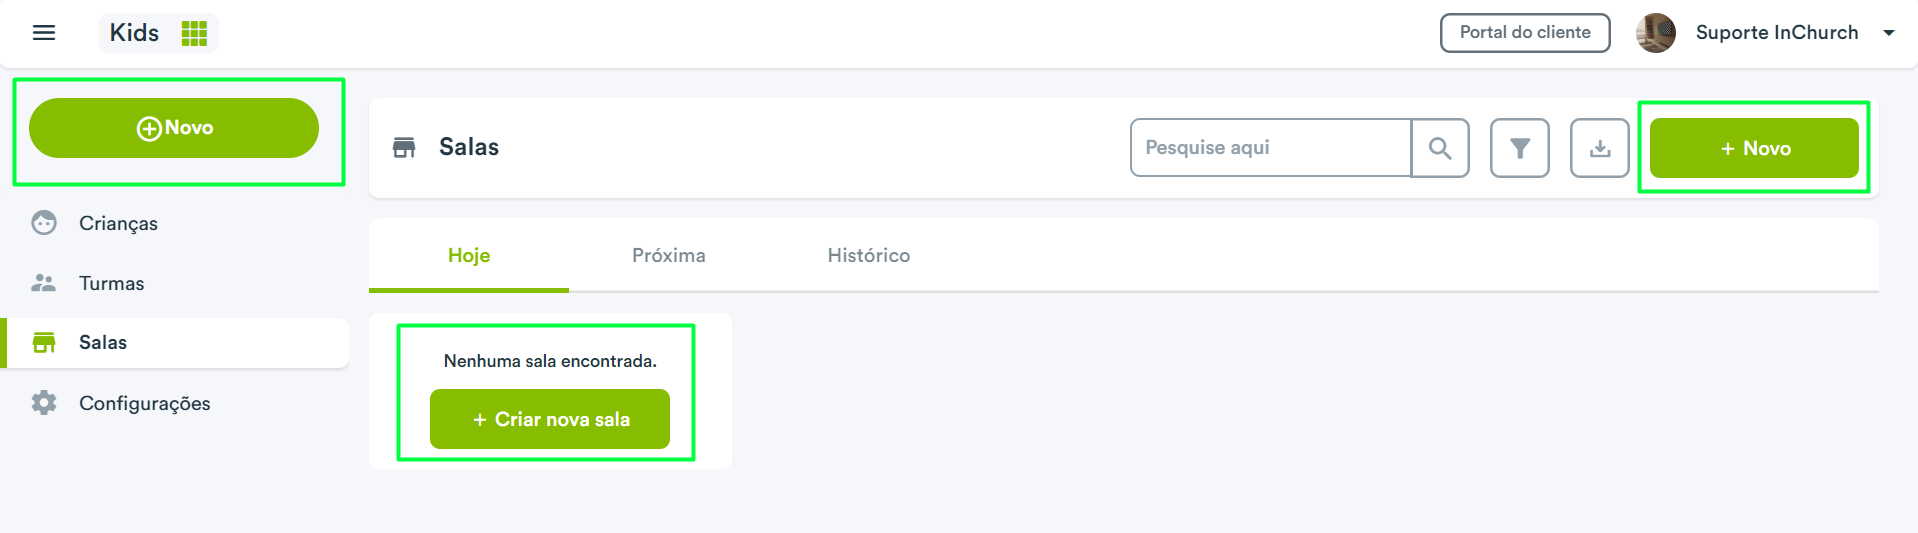This screenshot has height=533, width=1918.
Task: Switch to the Próxima tab
Action: (669, 255)
